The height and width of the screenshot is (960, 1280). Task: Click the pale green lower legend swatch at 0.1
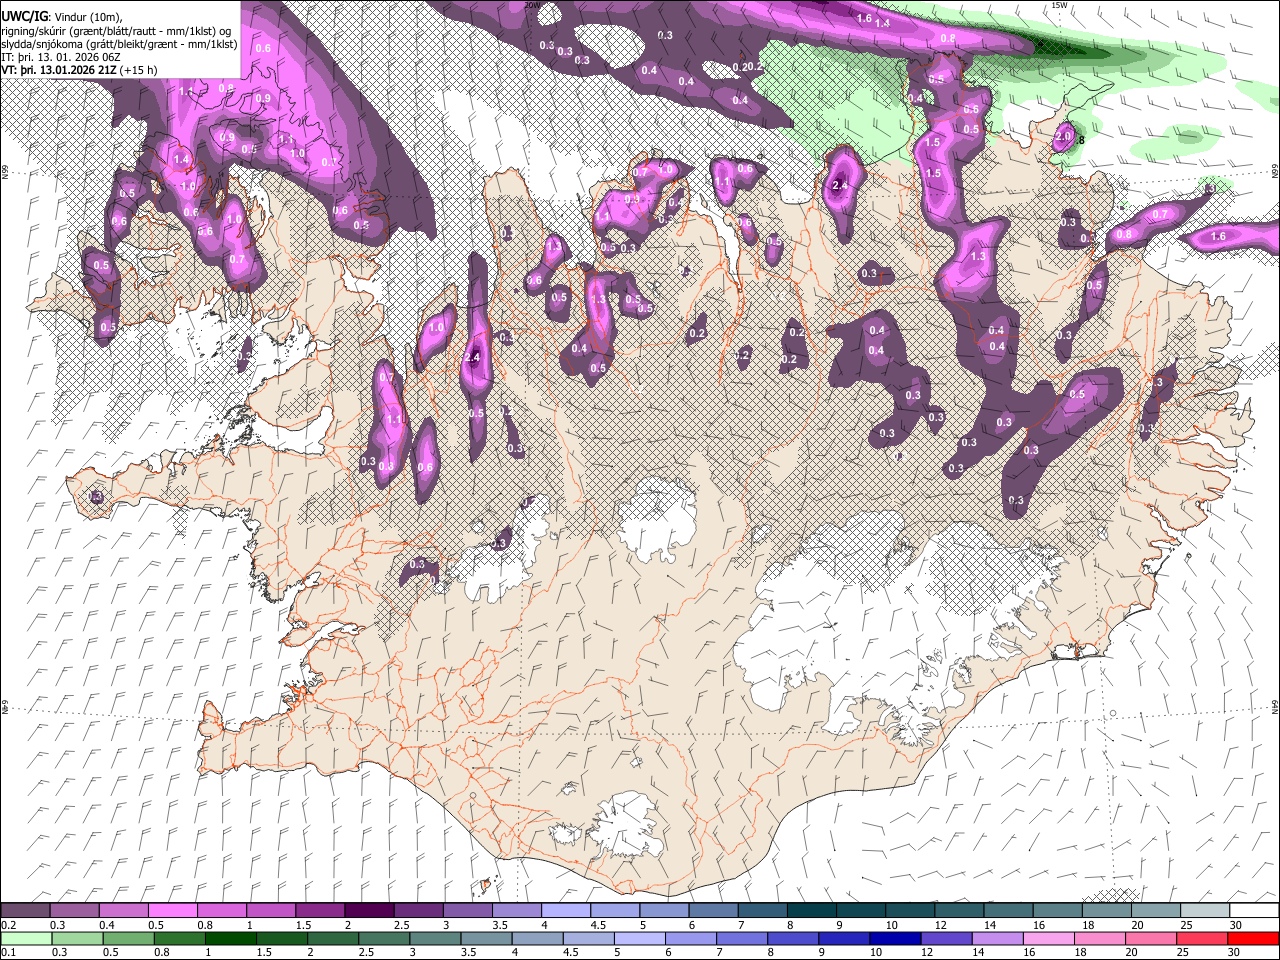coord(26,938)
